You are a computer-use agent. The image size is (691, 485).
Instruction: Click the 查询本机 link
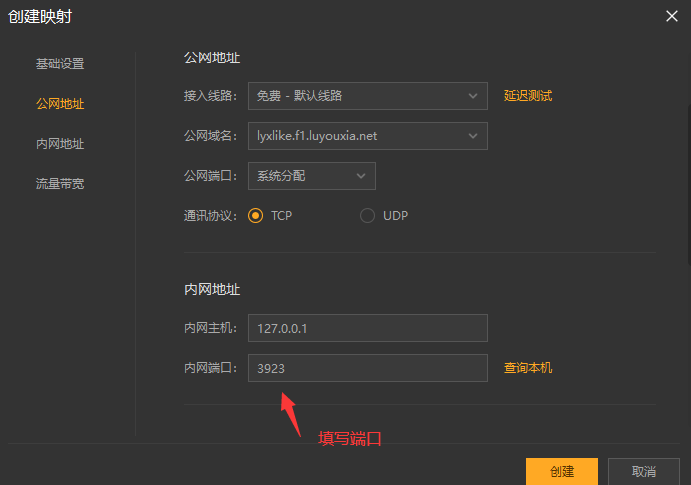click(528, 368)
